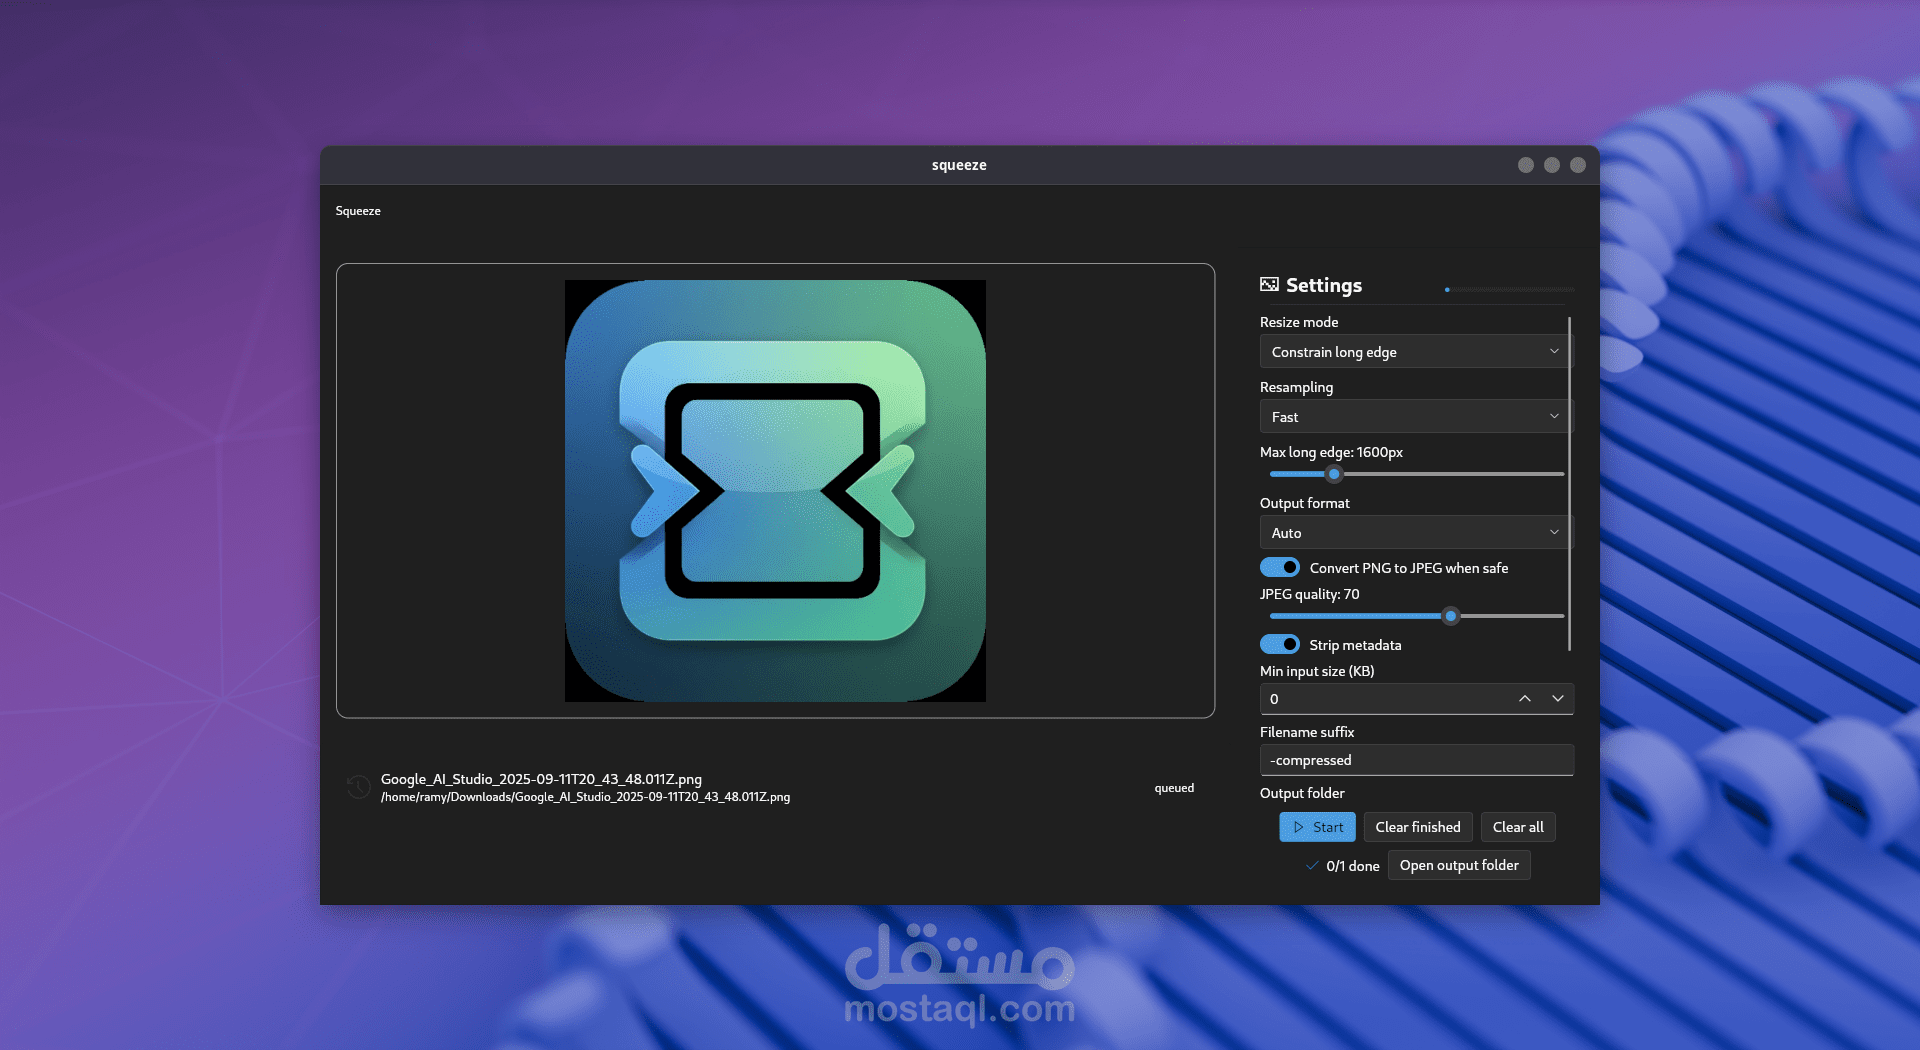
Task: Click the "0/1 done" counter text
Action: [1353, 866]
